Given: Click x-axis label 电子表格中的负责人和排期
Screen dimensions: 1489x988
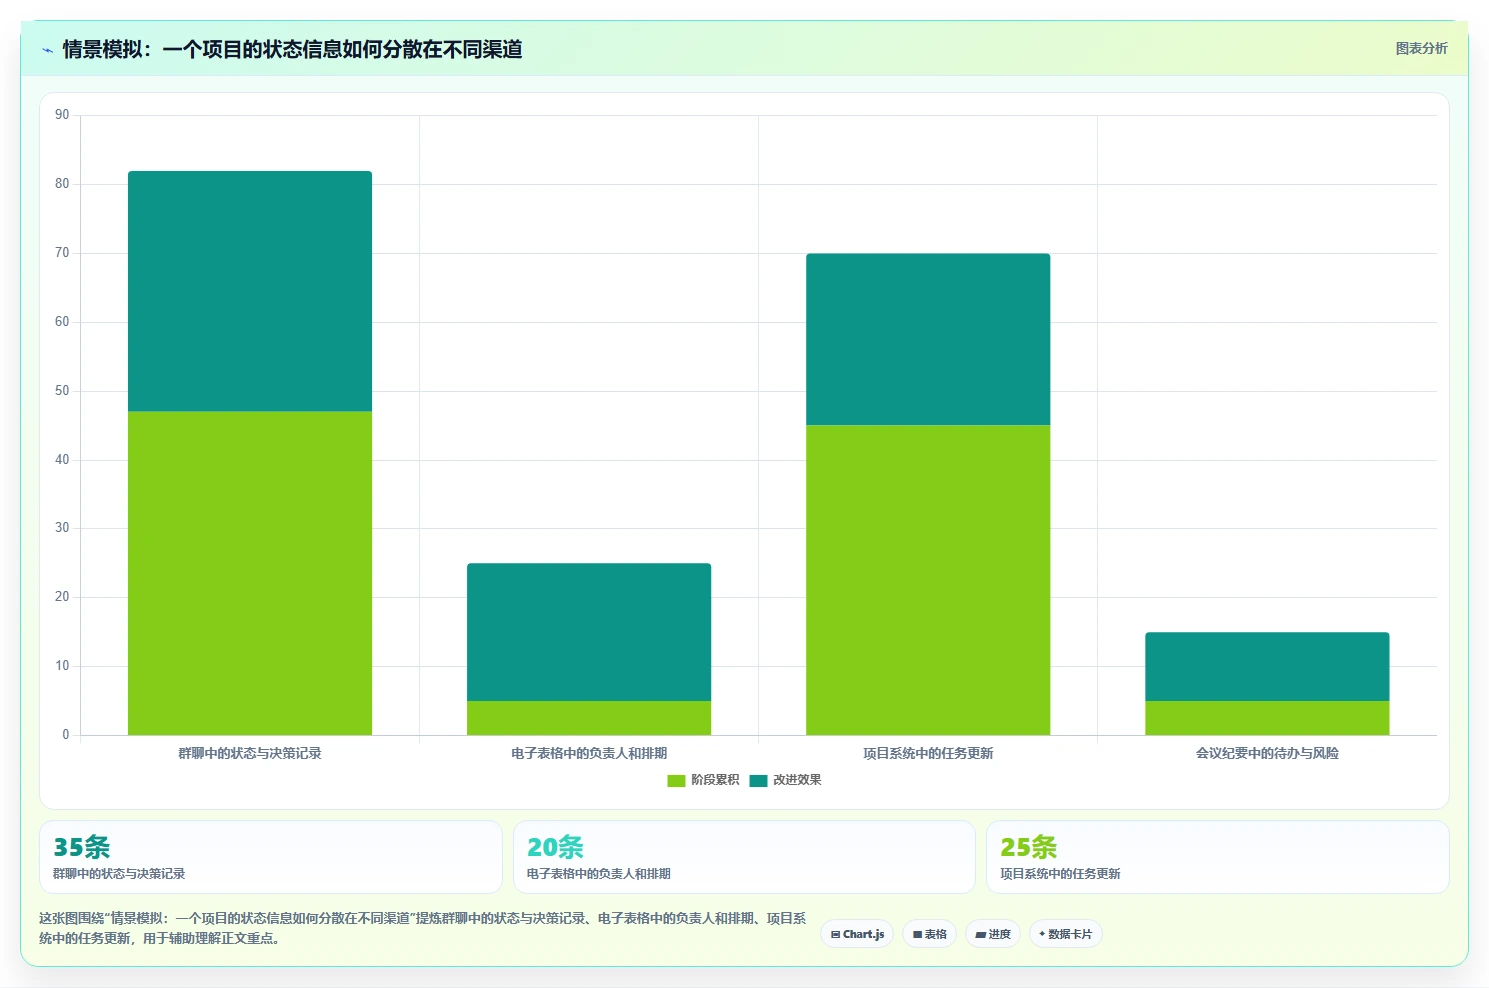Looking at the screenshot, I should pos(589,753).
